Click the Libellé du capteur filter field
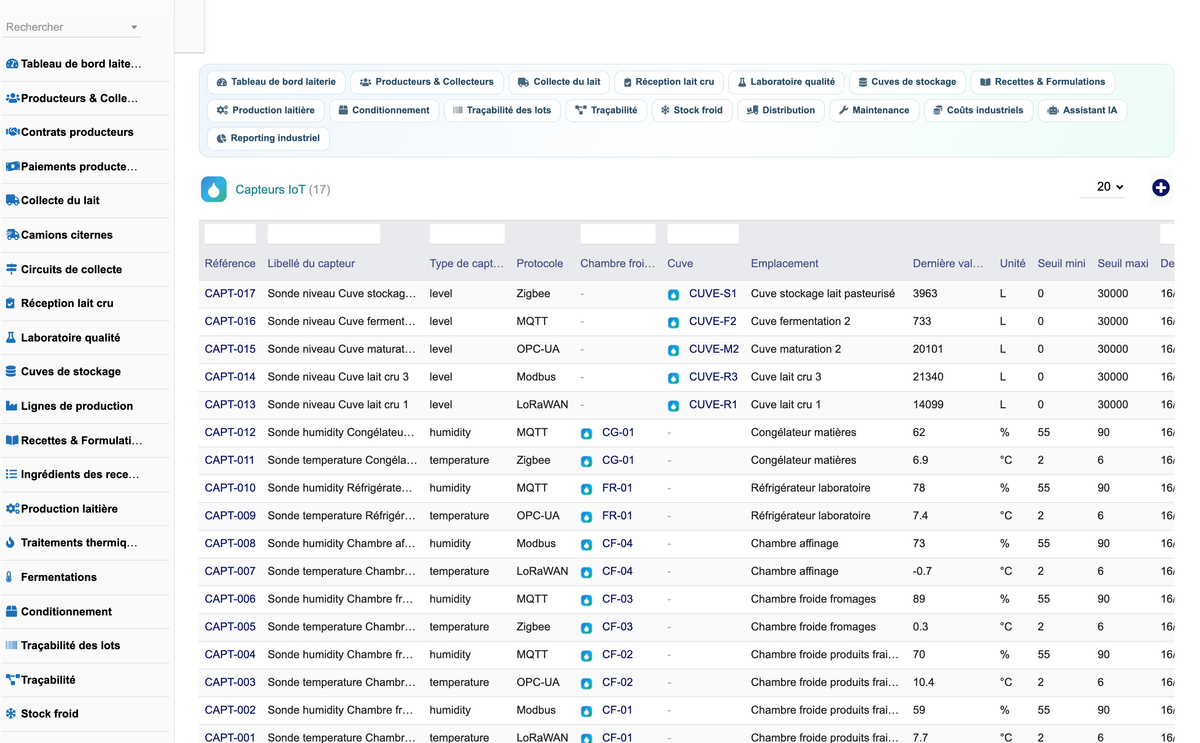Image resolution: width=1200 pixels, height=743 pixels. pos(324,234)
